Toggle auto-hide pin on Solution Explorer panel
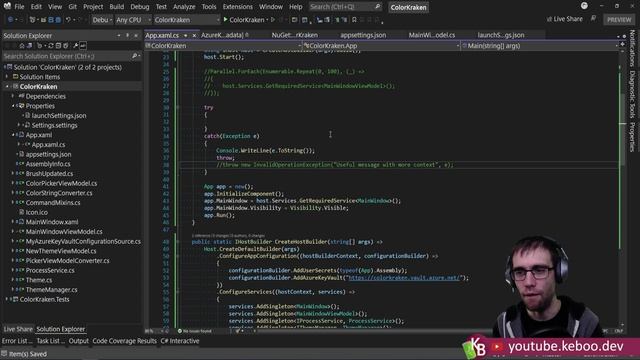Screen dimensions: 640x360 [127, 36]
